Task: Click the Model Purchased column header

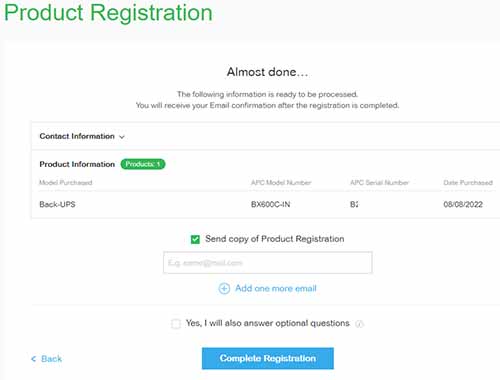Action: tap(66, 183)
